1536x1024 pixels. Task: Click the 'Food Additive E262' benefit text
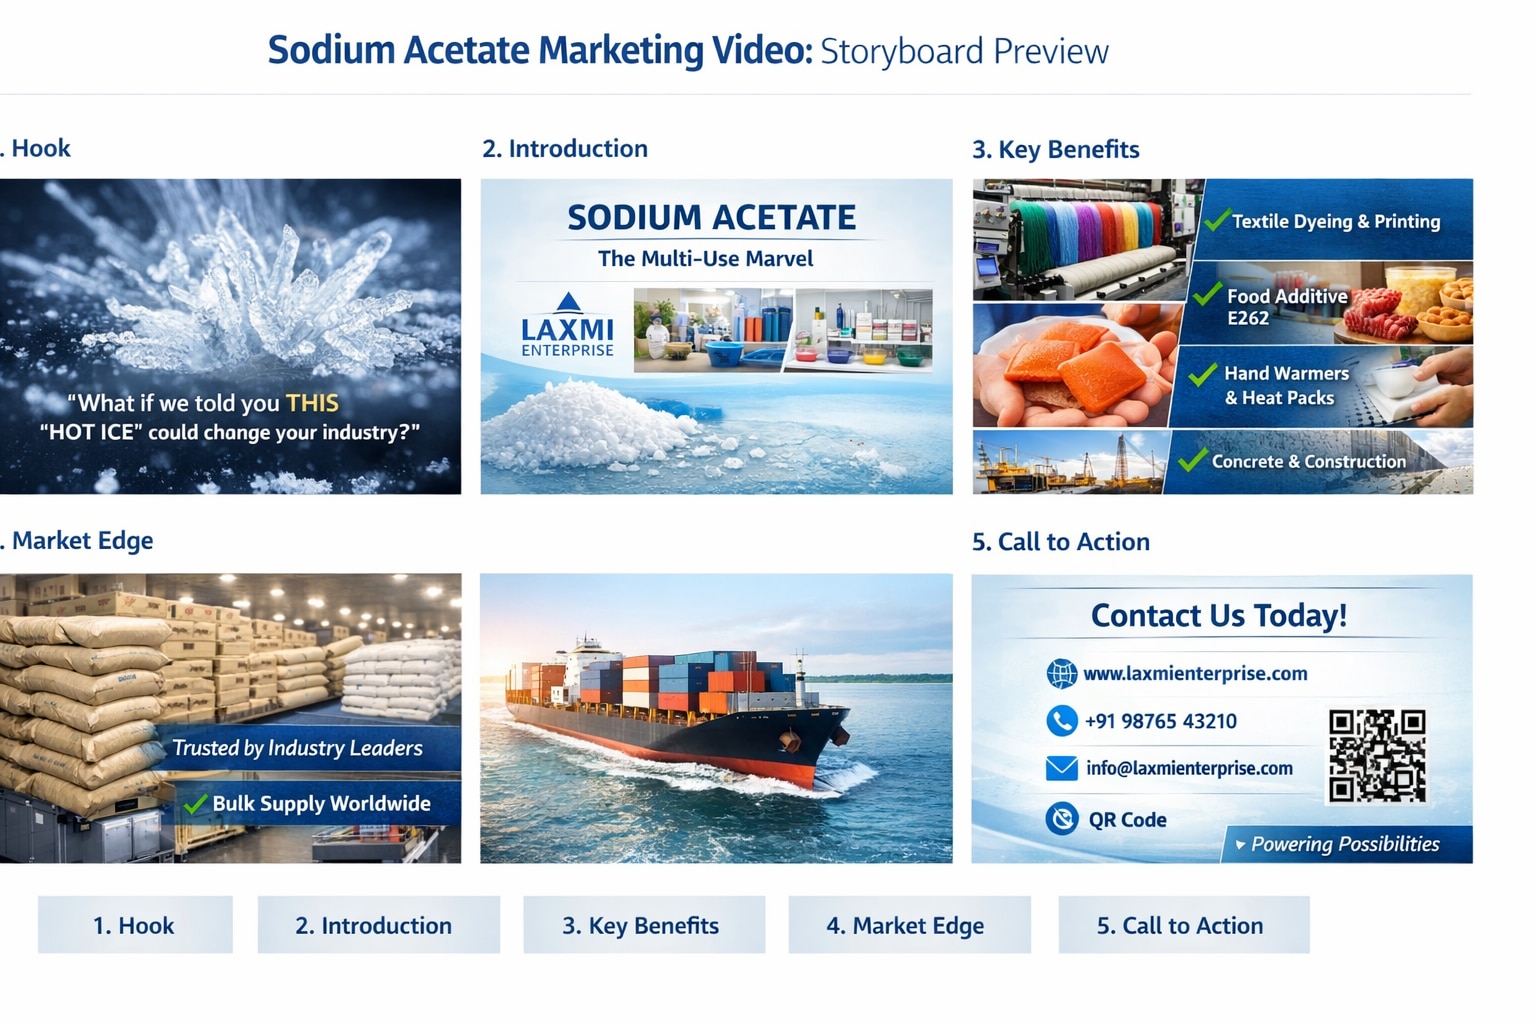click(x=1287, y=307)
